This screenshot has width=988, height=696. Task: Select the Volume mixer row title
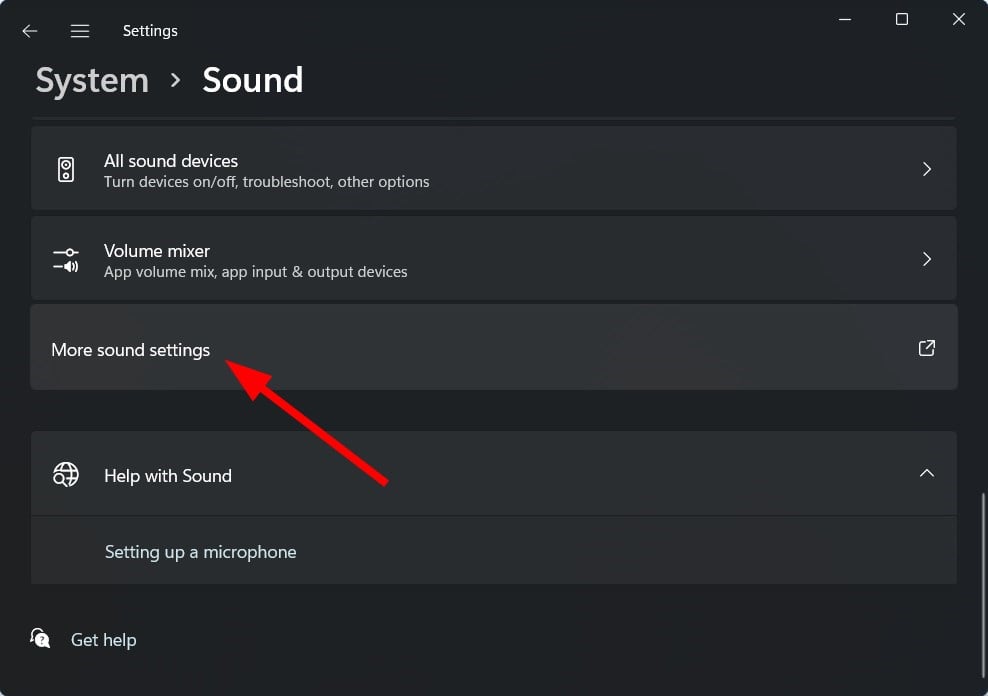point(157,251)
